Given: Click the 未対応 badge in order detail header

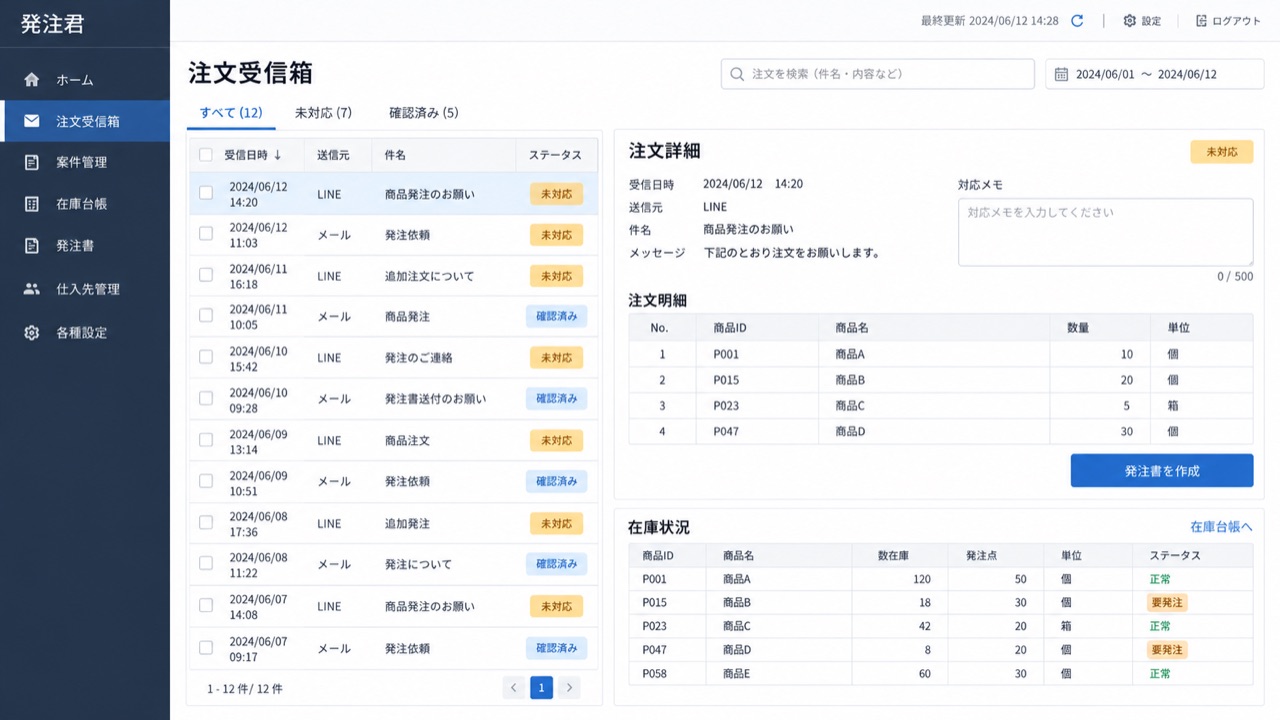Looking at the screenshot, I should click(x=1221, y=152).
